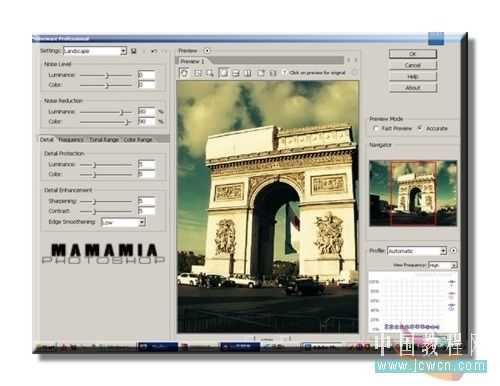Switch to vertical split preview icon
The width and height of the screenshot is (500, 386).
(x=248, y=73)
